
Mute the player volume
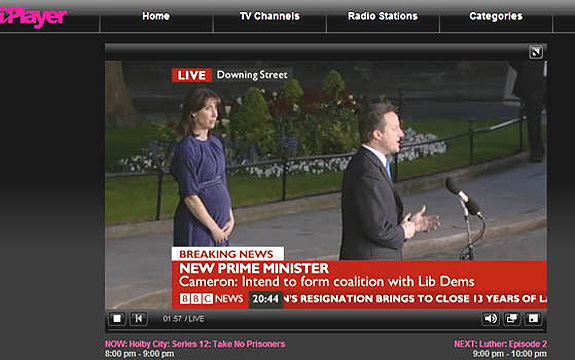(x=490, y=319)
